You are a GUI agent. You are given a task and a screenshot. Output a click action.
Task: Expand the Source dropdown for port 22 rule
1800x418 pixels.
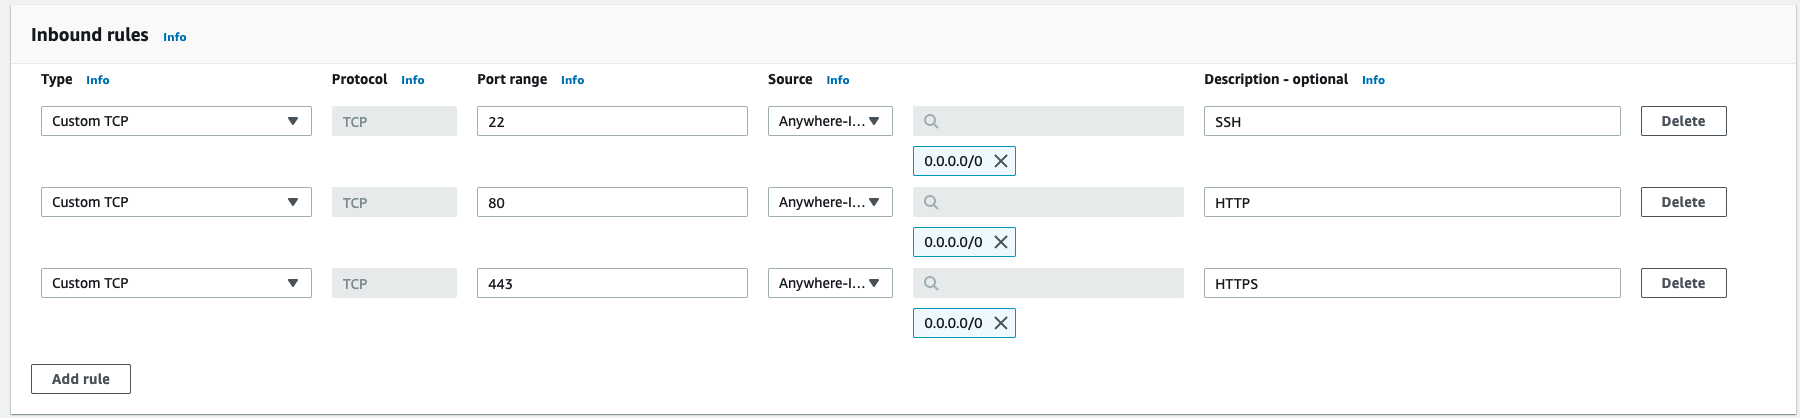click(x=829, y=121)
